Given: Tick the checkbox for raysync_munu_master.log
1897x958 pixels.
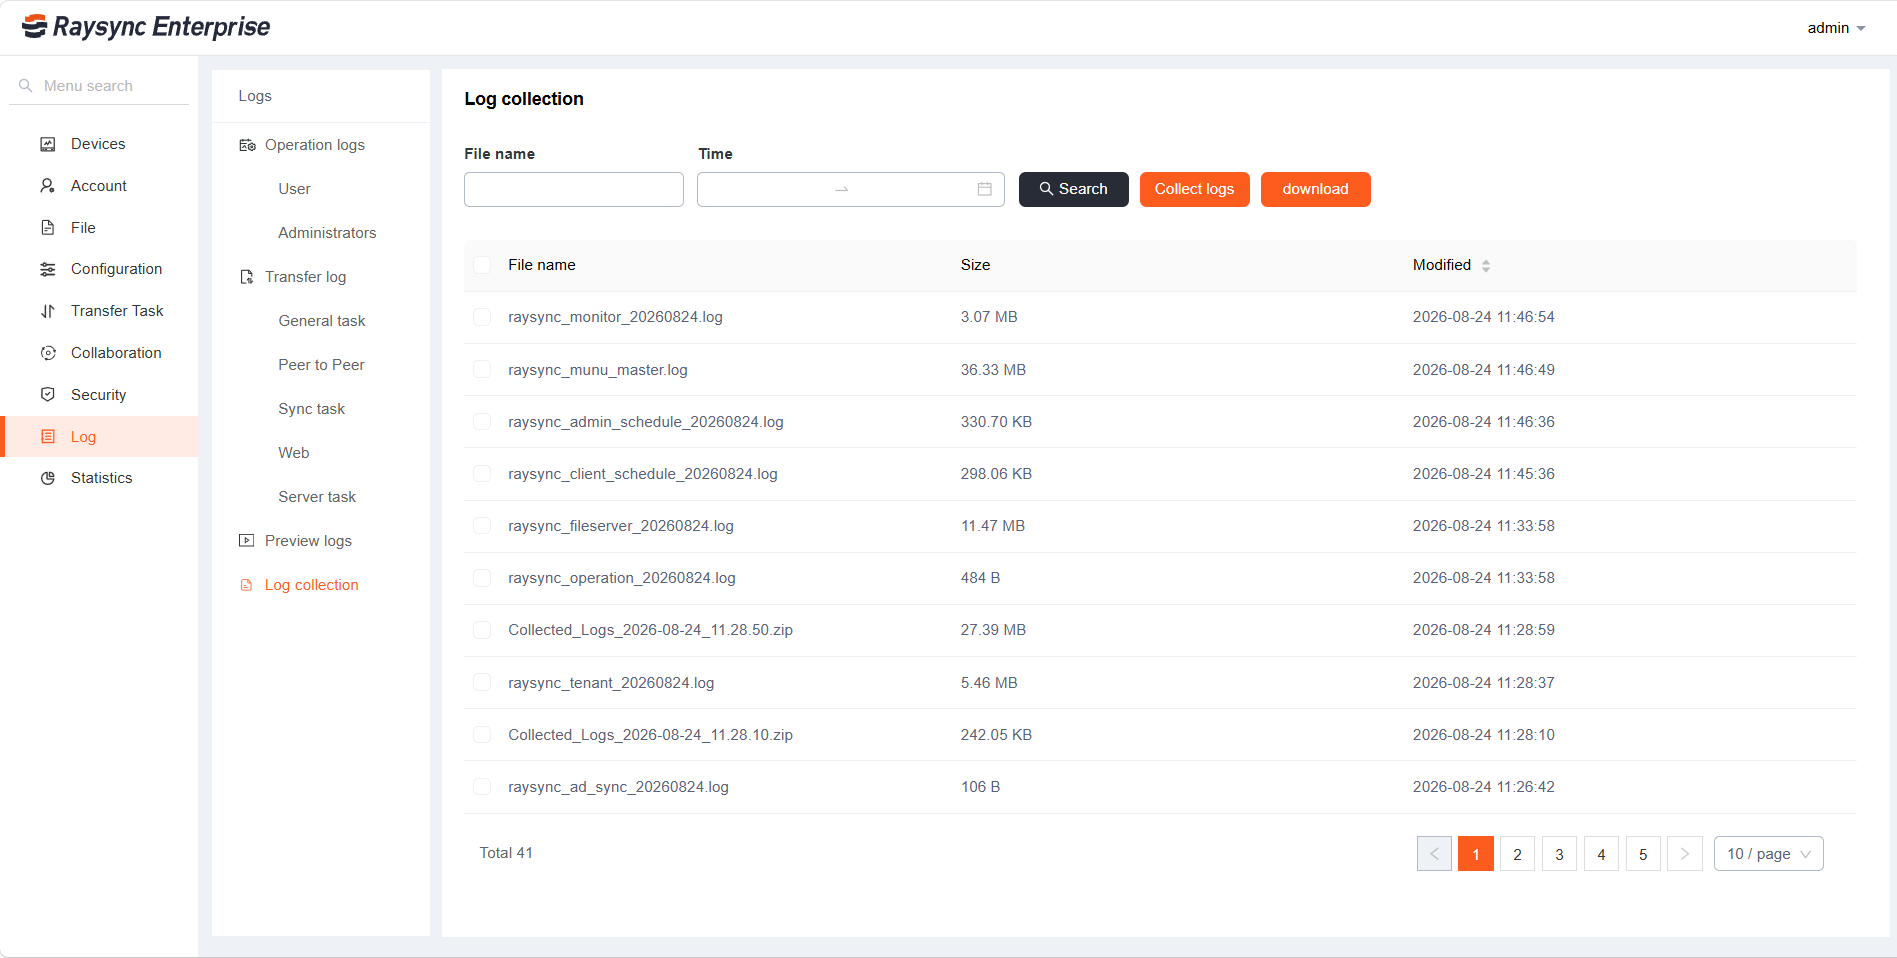Looking at the screenshot, I should [x=482, y=370].
